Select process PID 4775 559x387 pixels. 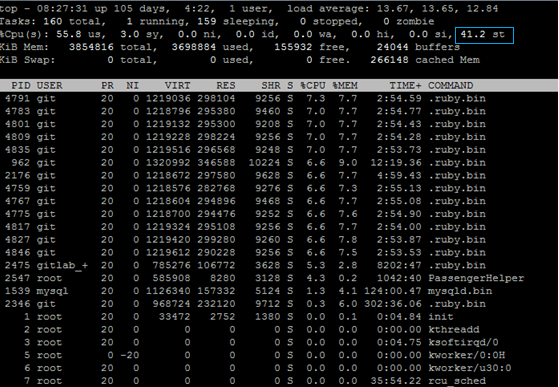18,214
